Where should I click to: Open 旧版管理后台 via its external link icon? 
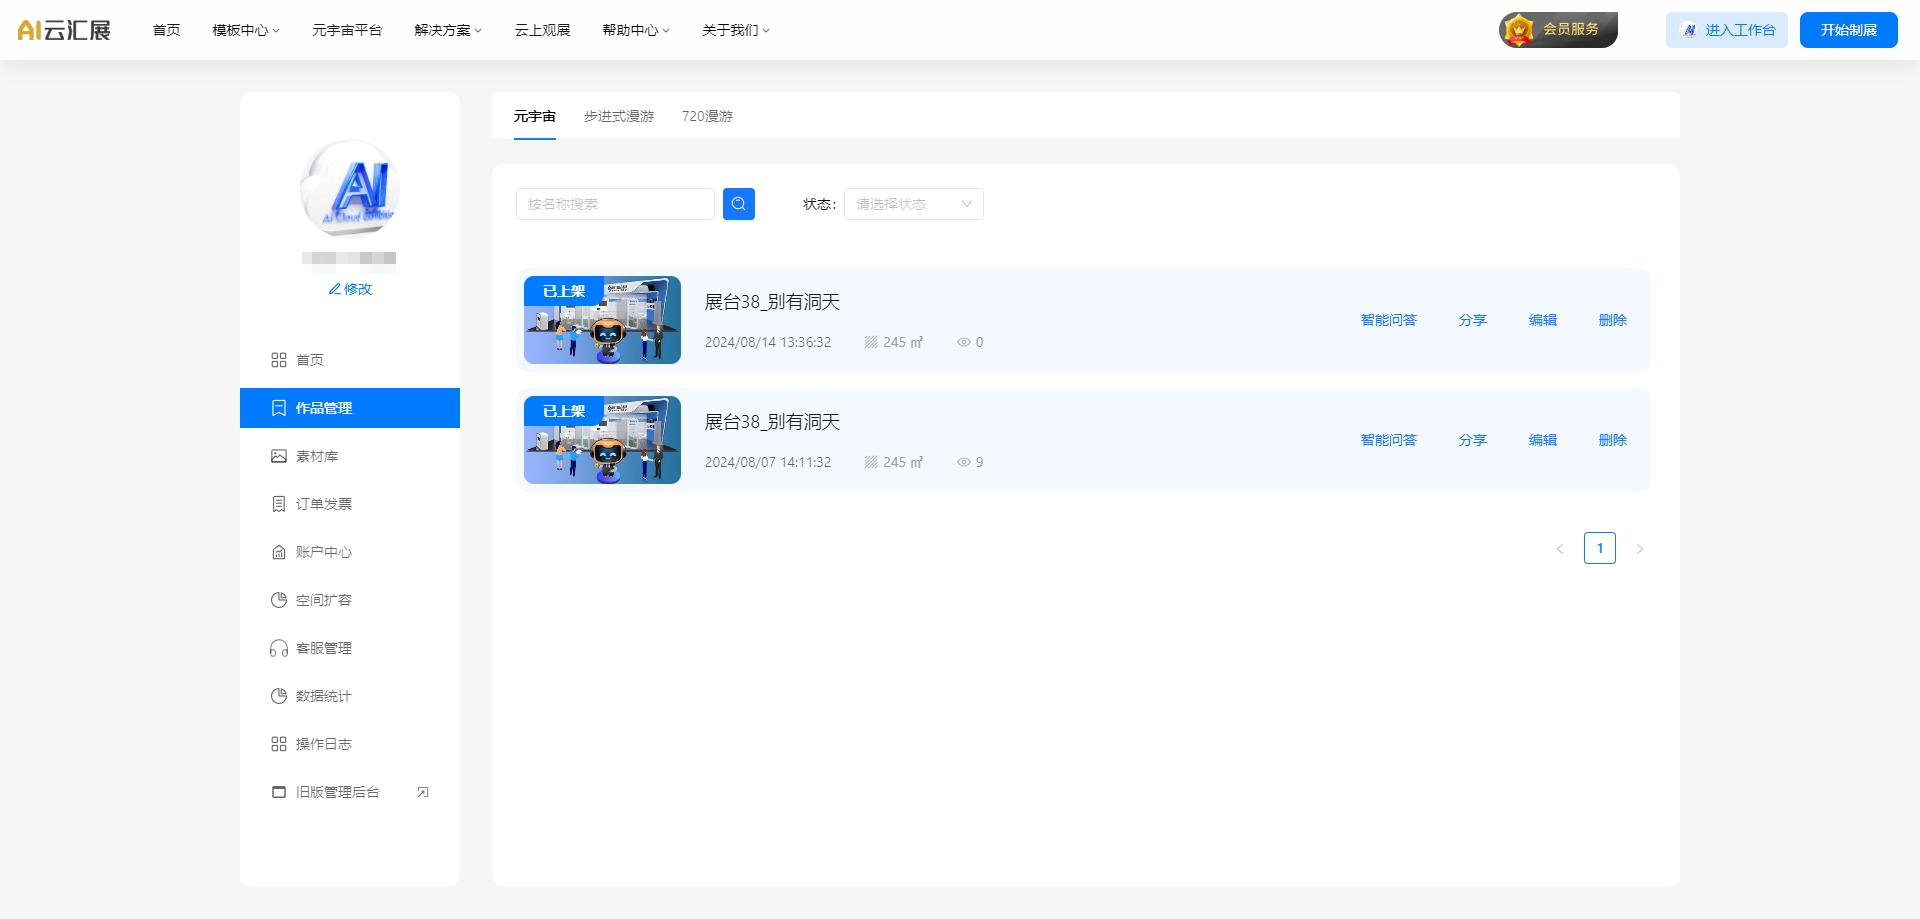(x=423, y=791)
